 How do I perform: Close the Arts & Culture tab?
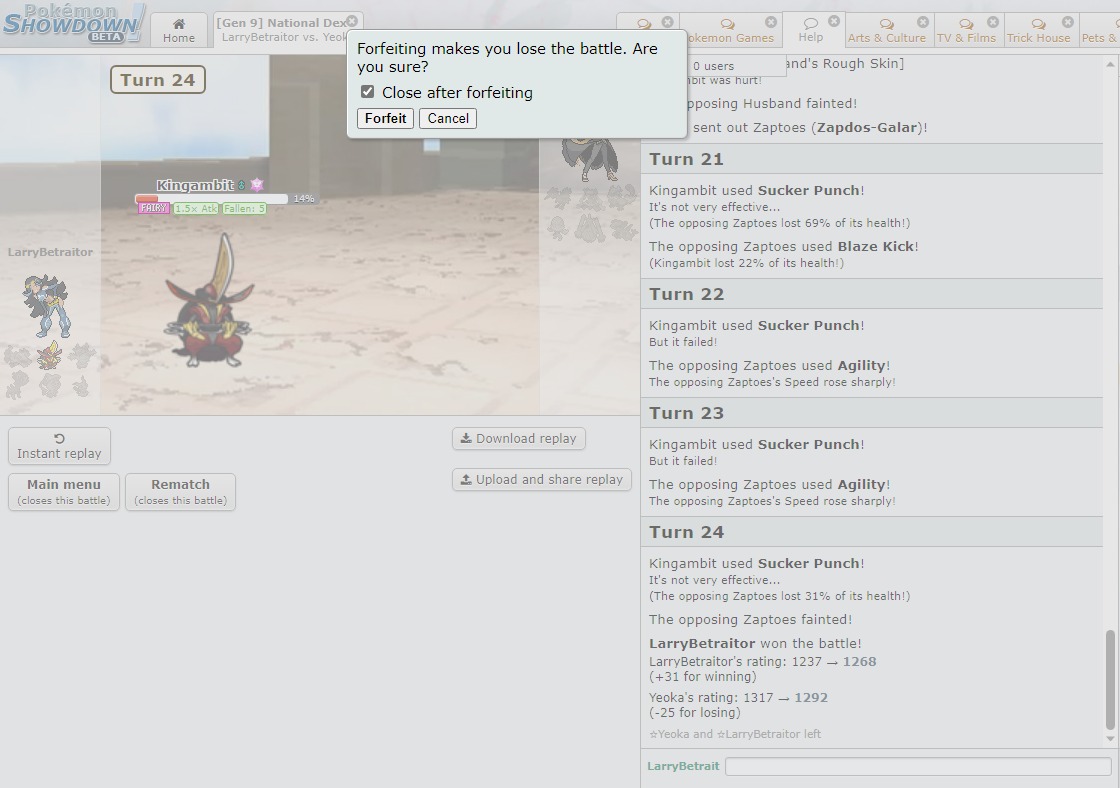(923, 22)
